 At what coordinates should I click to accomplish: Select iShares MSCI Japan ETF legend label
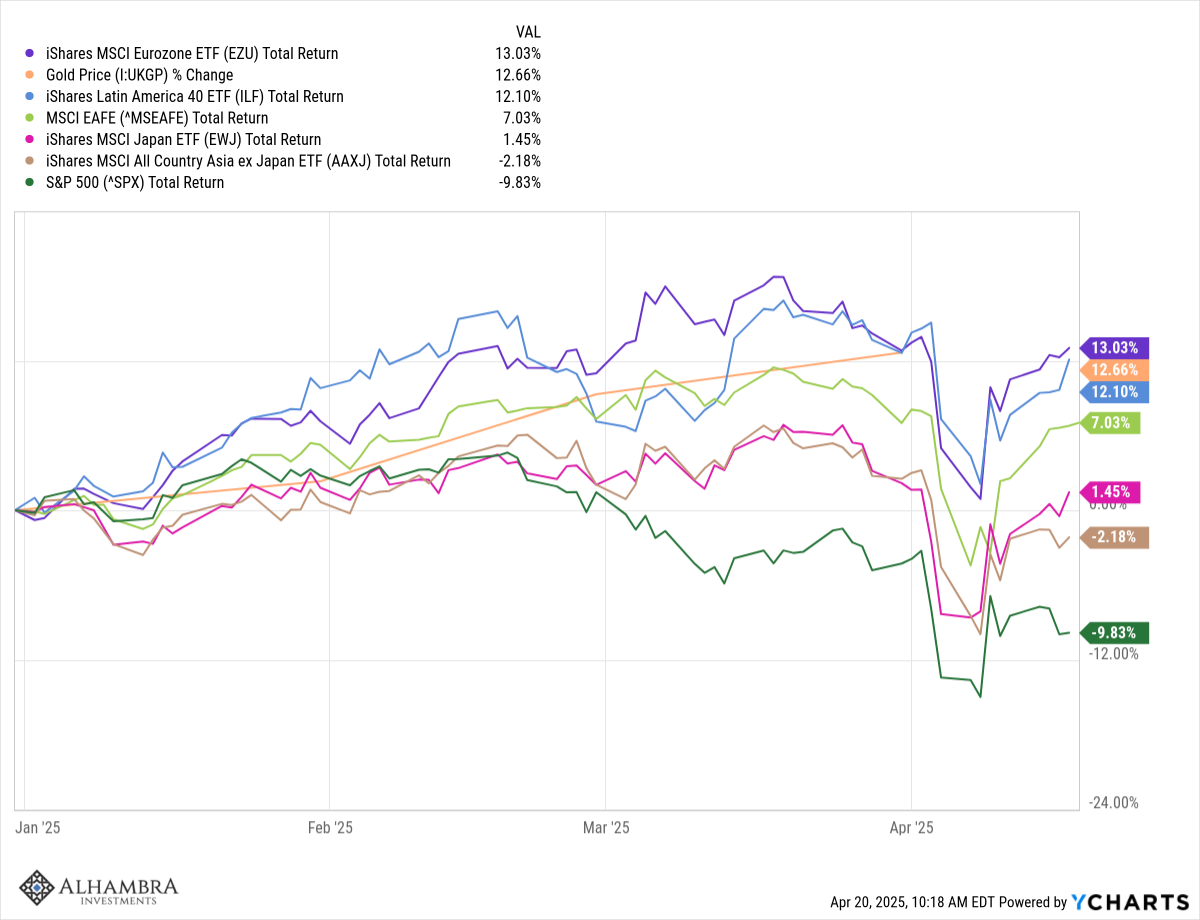click(x=184, y=140)
